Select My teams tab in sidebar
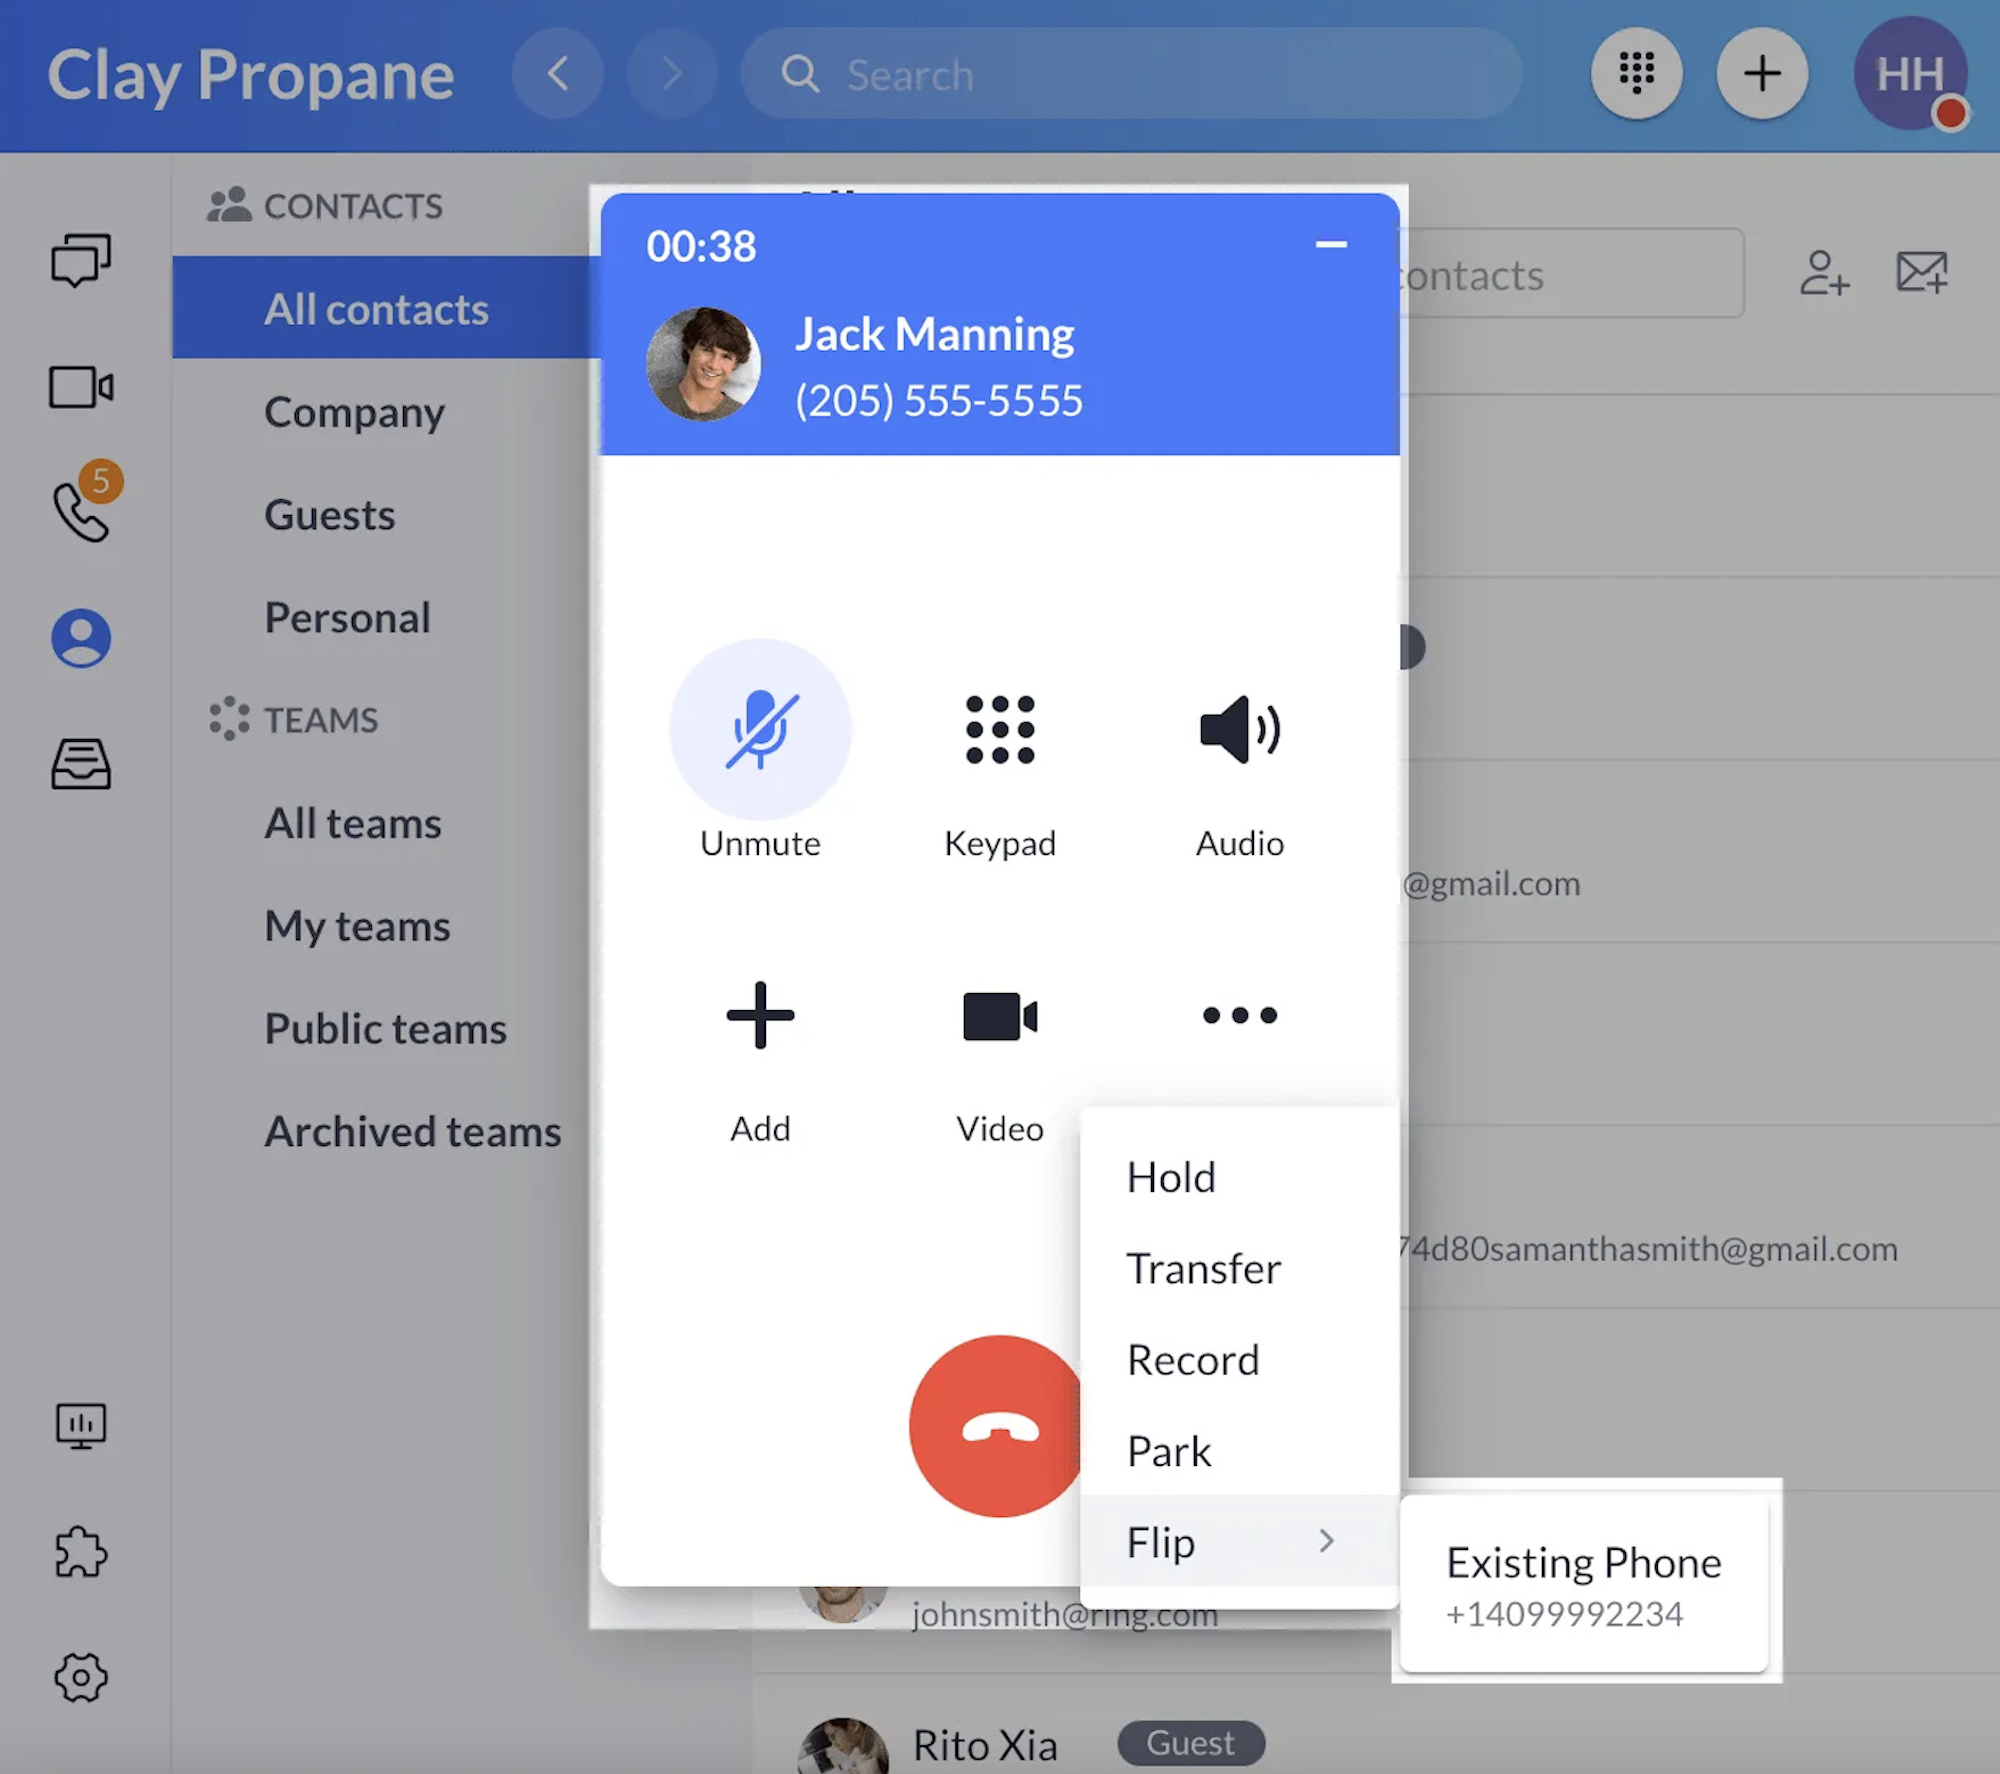2000x1774 pixels. [x=356, y=925]
